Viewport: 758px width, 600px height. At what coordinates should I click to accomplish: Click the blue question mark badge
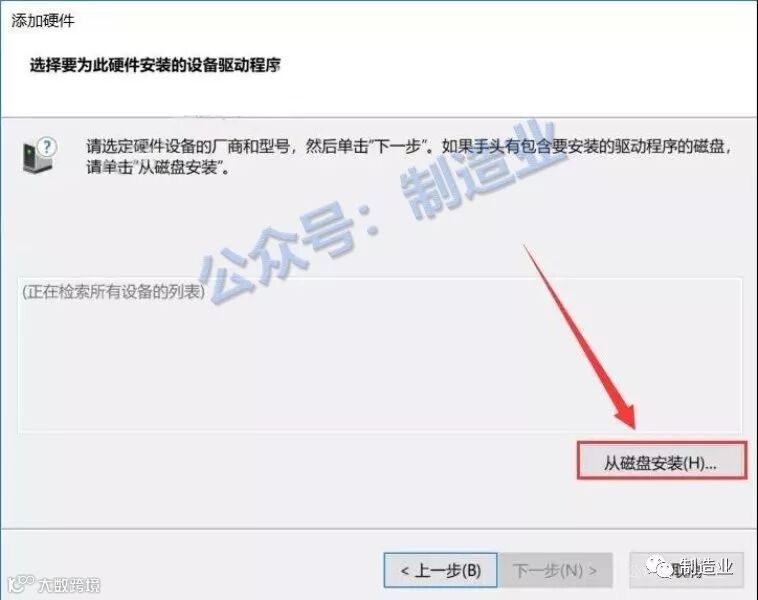pos(47,147)
